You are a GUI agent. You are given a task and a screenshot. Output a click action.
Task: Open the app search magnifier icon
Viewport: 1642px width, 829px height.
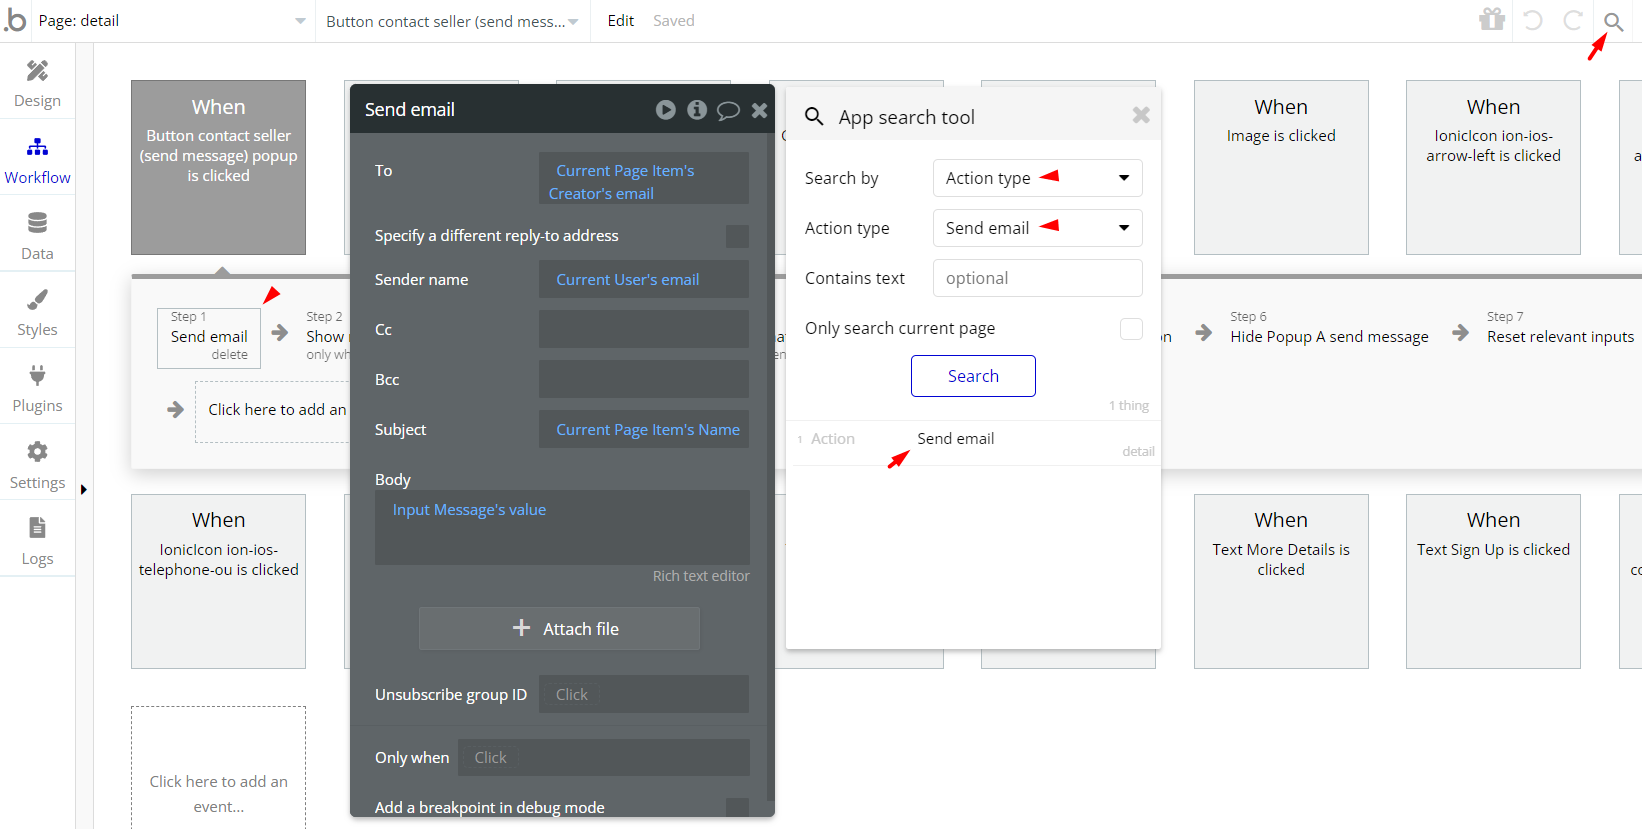click(x=1613, y=21)
